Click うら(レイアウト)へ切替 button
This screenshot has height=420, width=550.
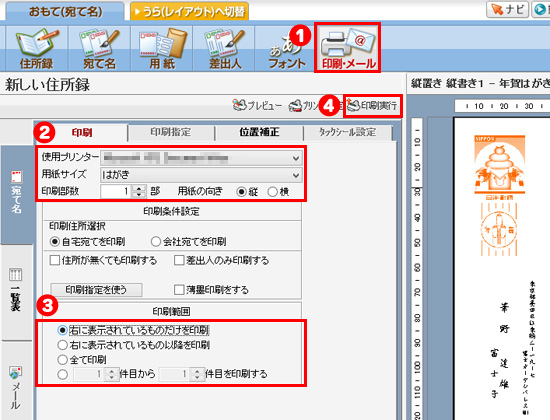point(189,11)
